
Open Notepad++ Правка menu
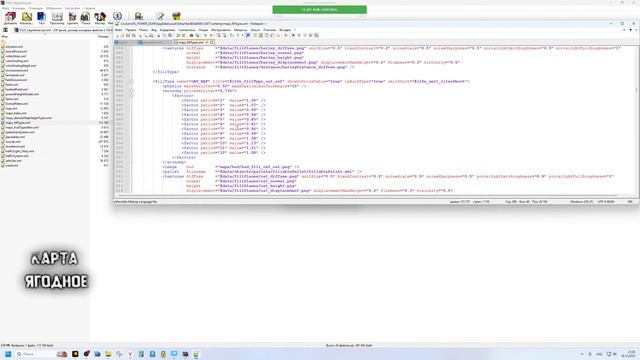[131, 30]
